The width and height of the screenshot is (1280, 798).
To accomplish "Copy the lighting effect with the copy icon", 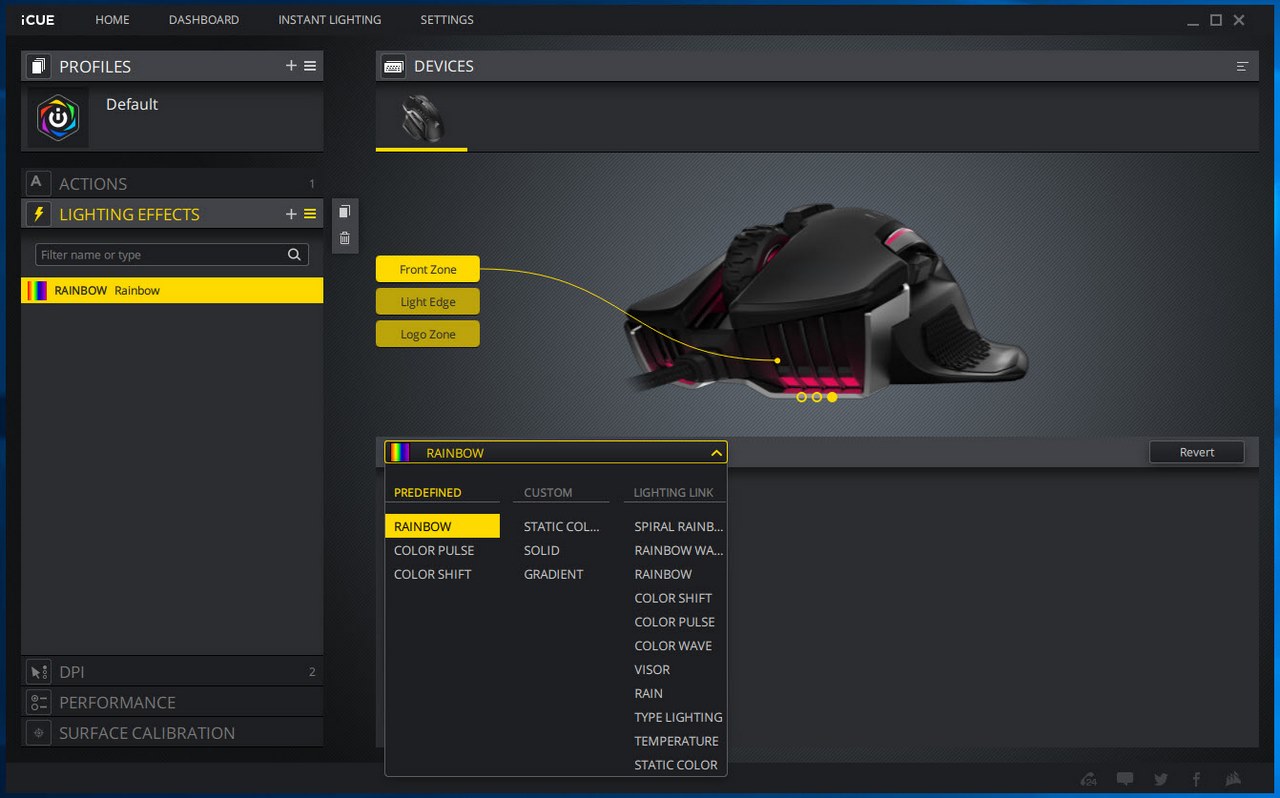I will [345, 212].
